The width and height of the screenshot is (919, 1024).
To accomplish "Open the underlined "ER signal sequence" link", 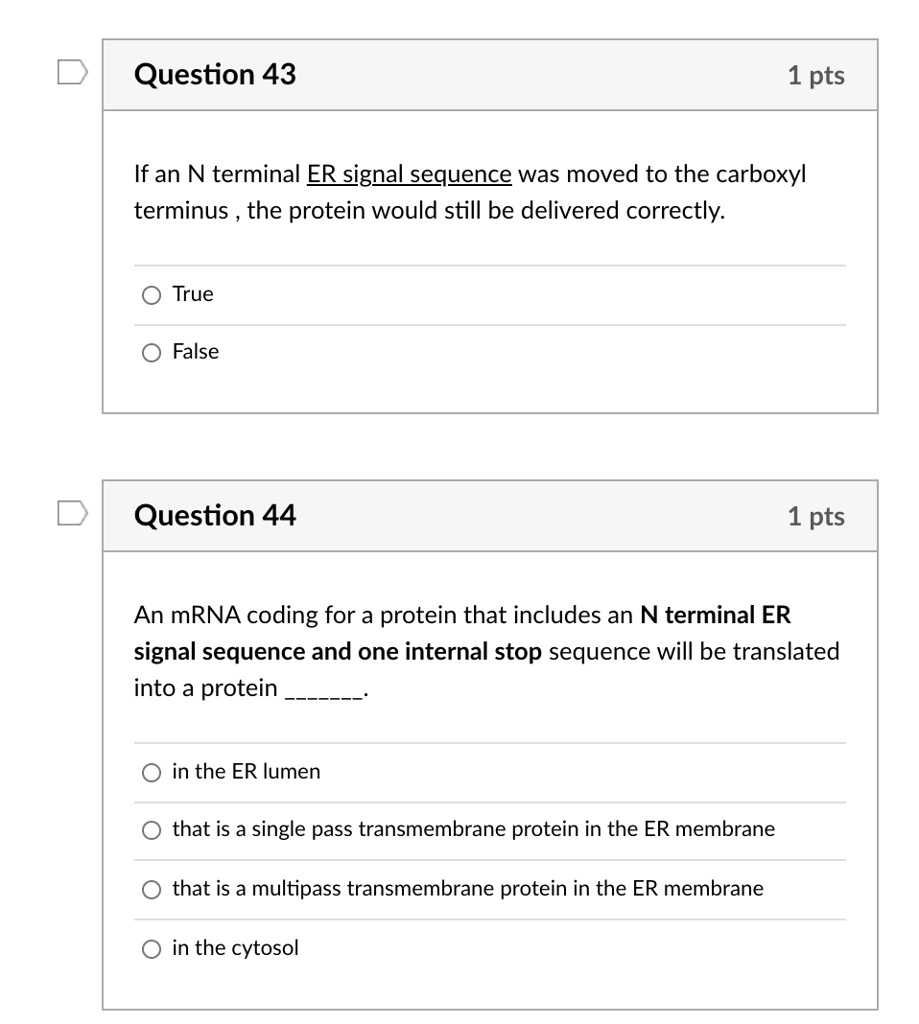I will point(410,174).
